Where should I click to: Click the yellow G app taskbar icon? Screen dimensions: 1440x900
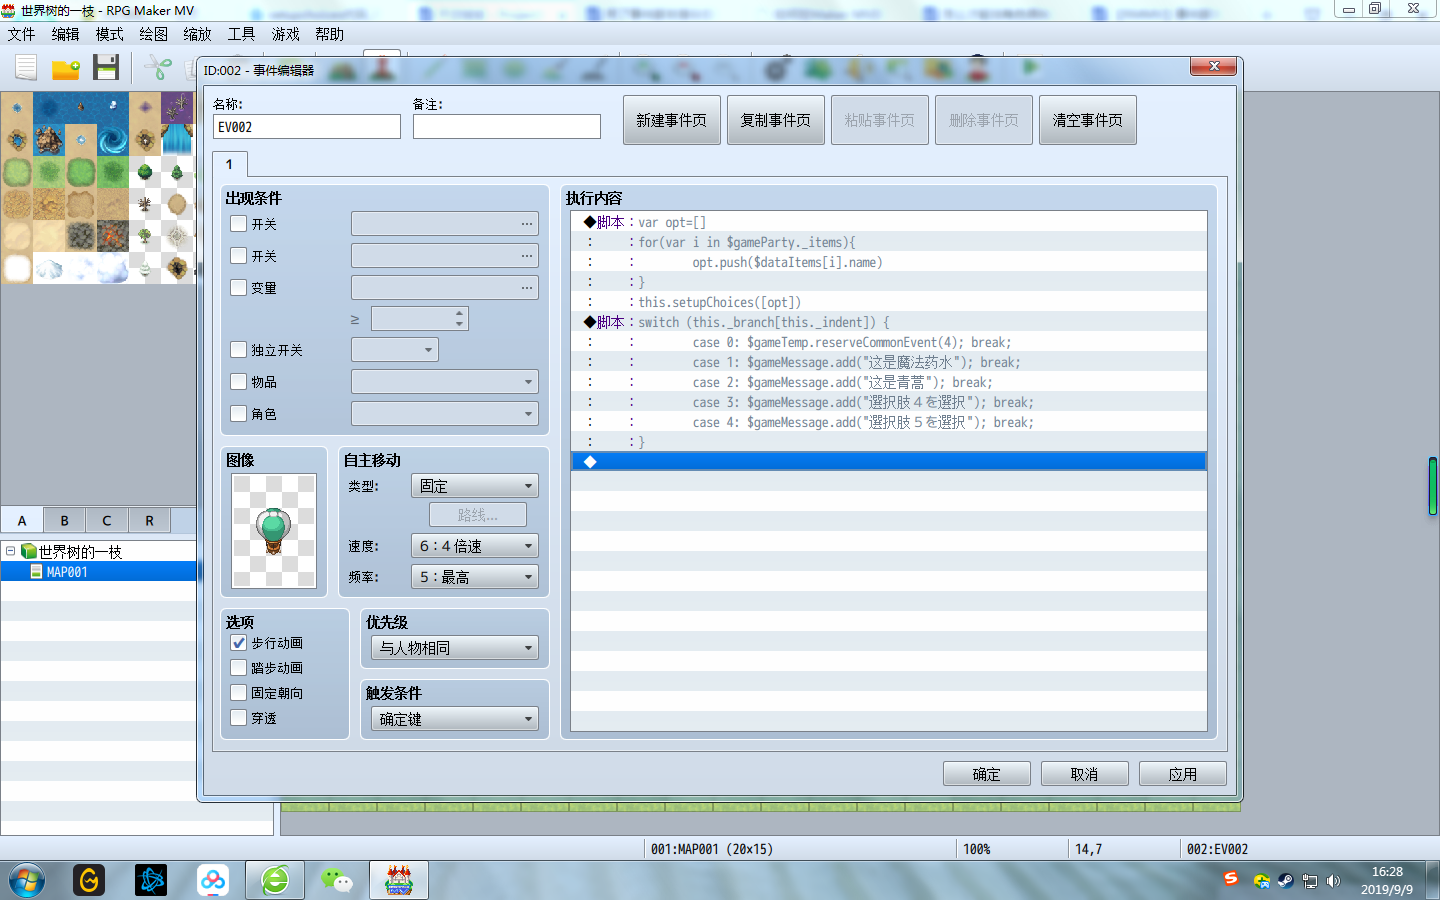[x=89, y=880]
